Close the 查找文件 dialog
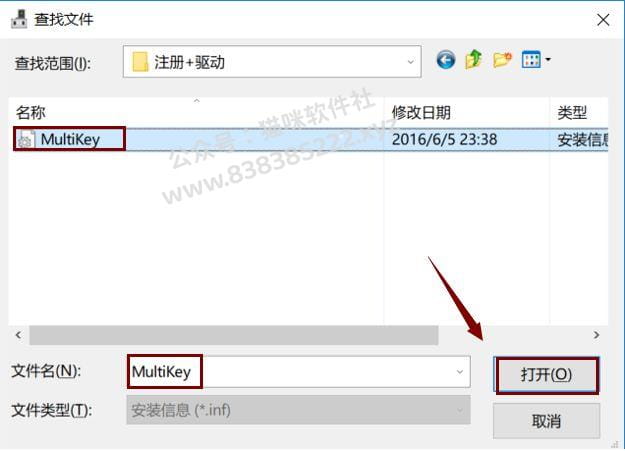 [603, 19]
